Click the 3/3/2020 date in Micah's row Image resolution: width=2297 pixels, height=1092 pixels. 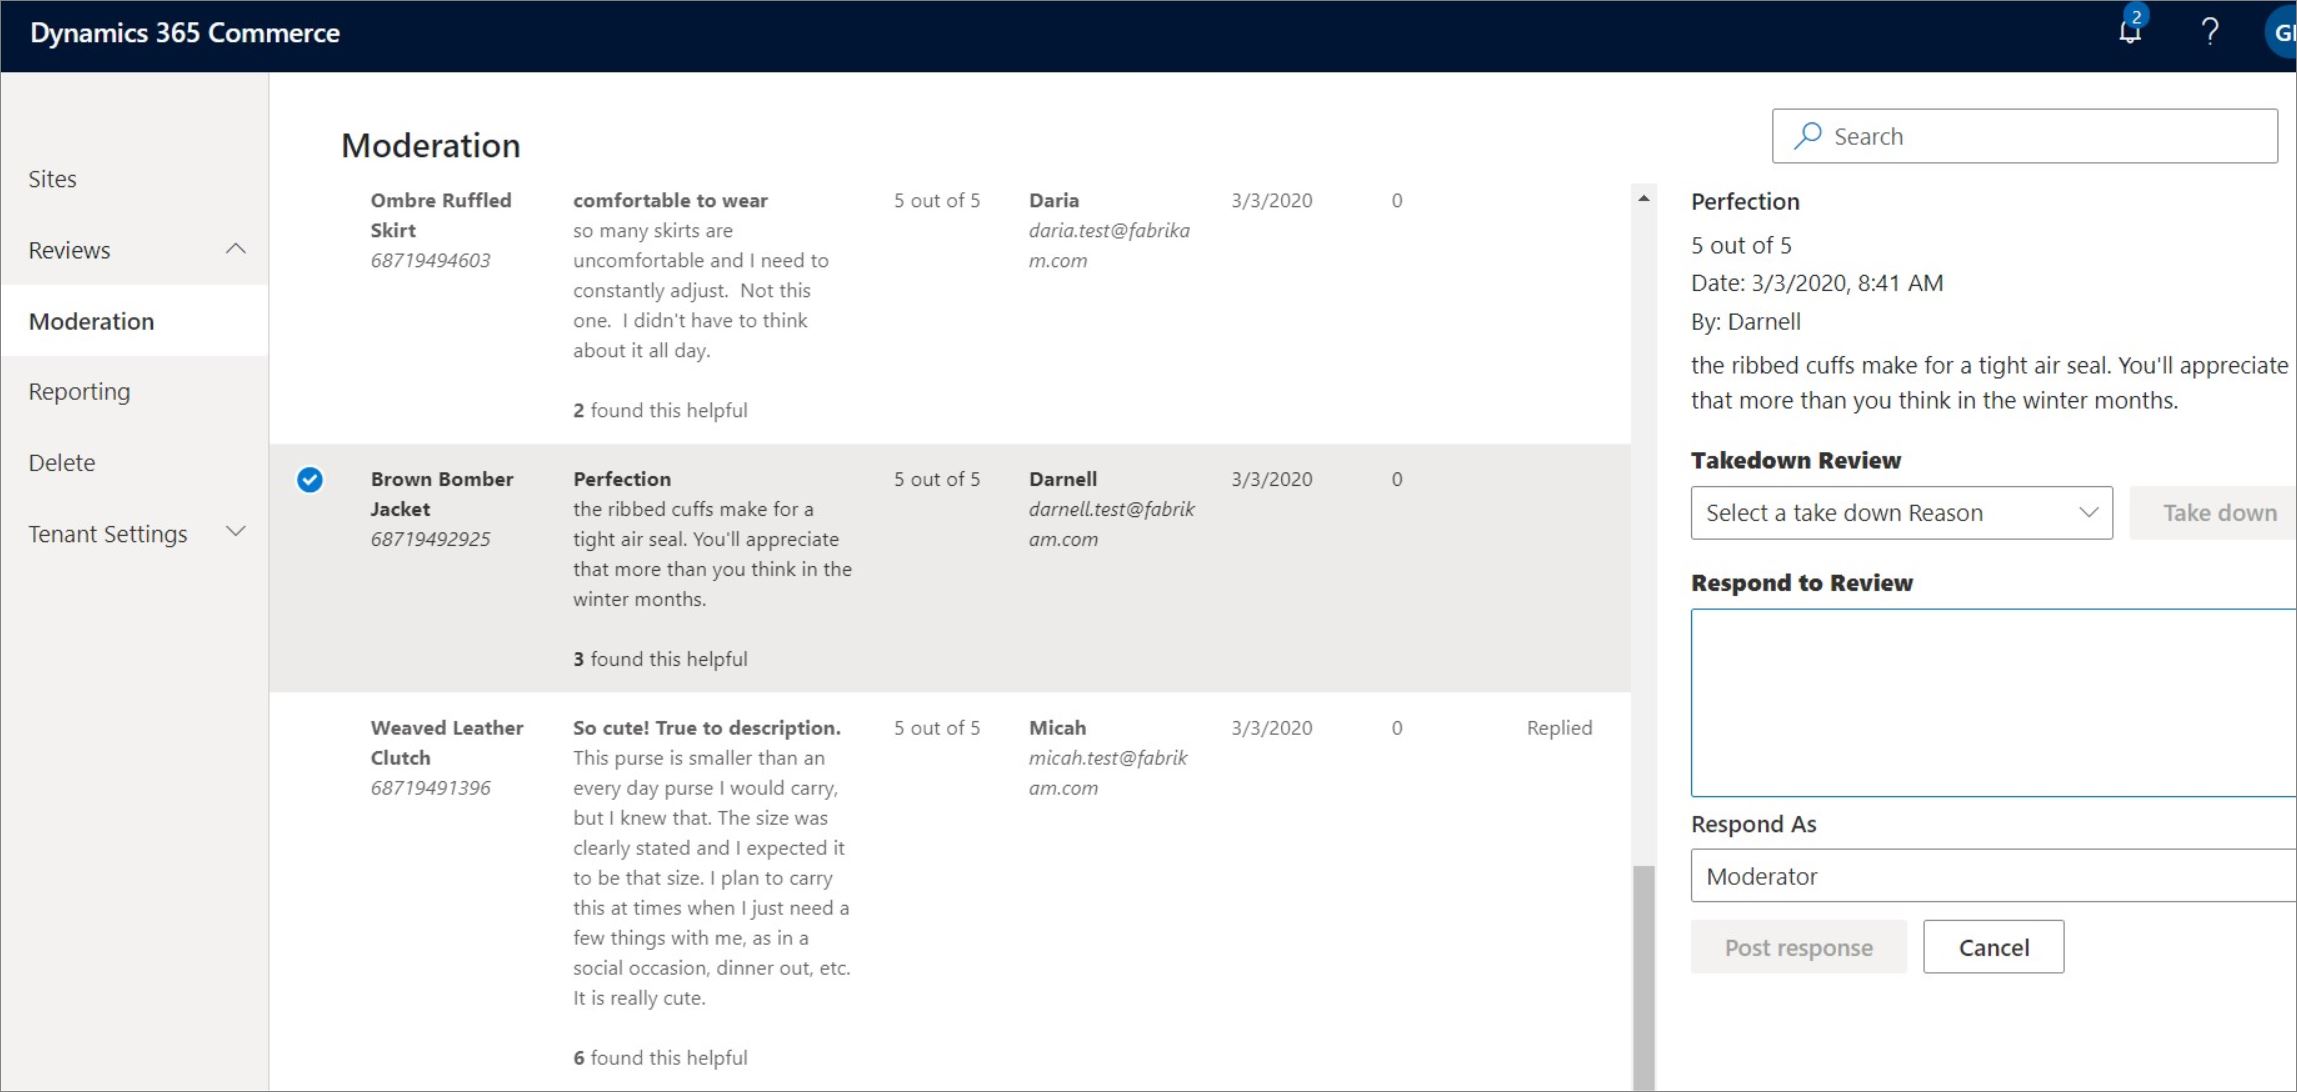pyautogui.click(x=1272, y=728)
